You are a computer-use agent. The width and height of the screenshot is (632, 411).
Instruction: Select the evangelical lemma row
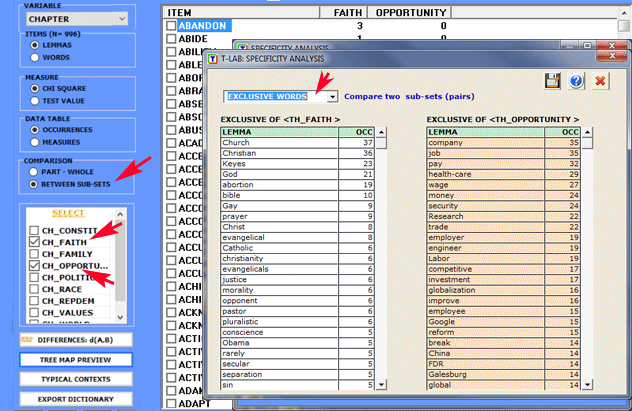(297, 237)
